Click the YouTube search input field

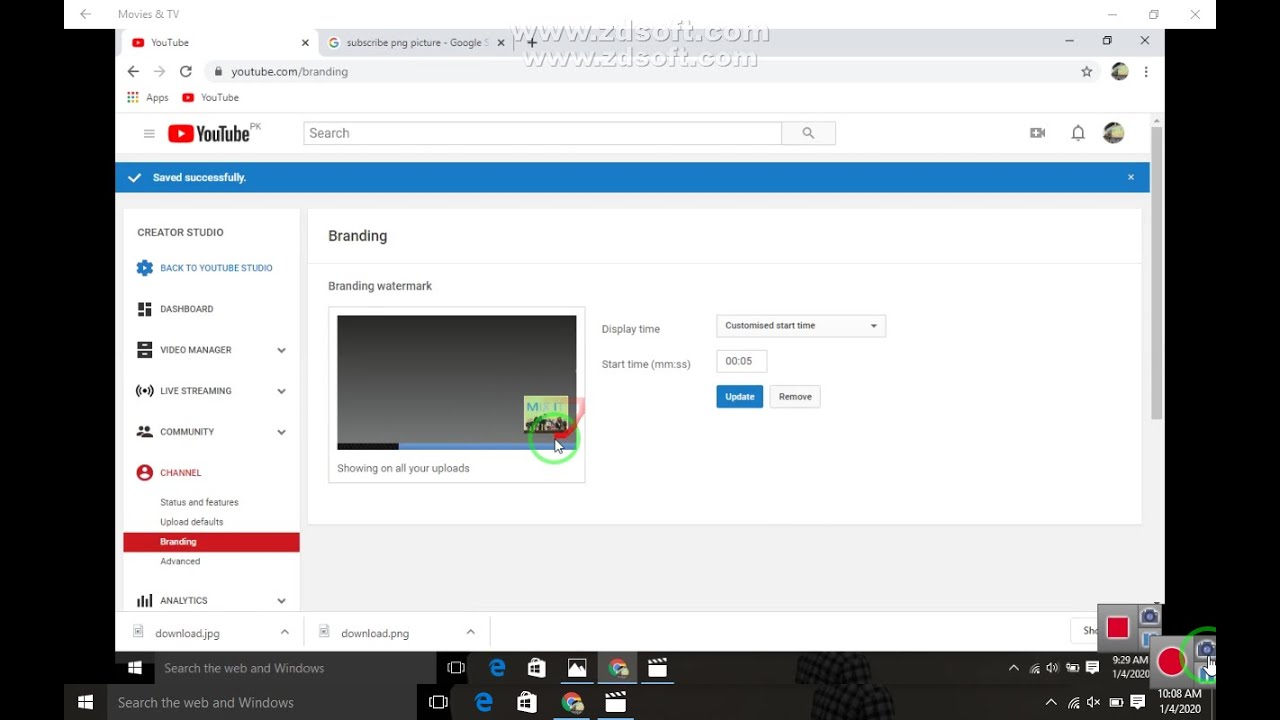[x=543, y=133]
